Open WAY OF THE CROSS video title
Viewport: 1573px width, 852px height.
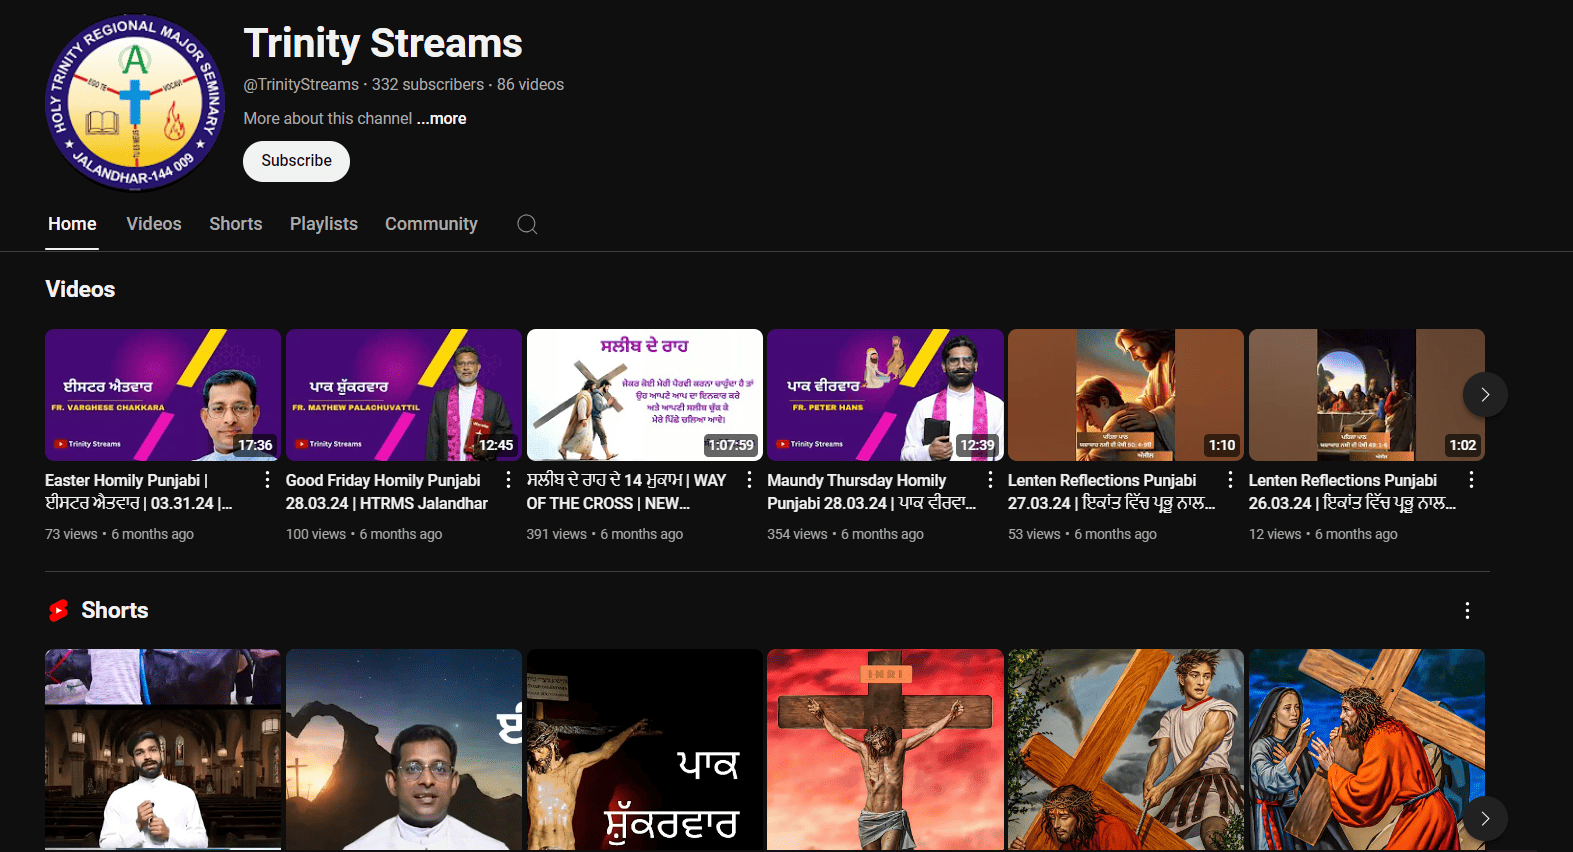click(x=627, y=492)
